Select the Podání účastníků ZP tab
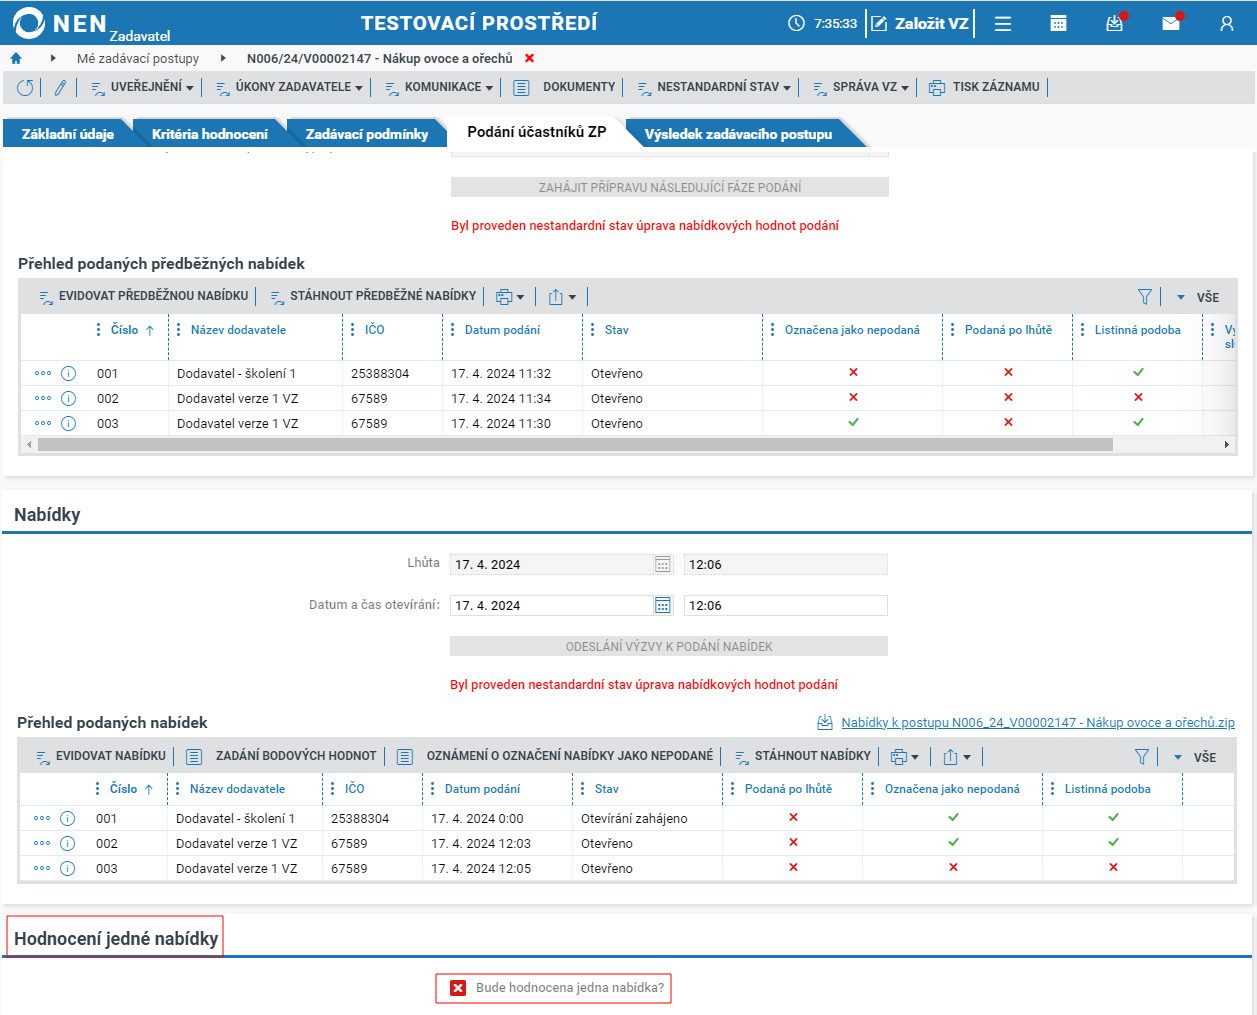This screenshot has width=1257, height=1015. click(537, 132)
